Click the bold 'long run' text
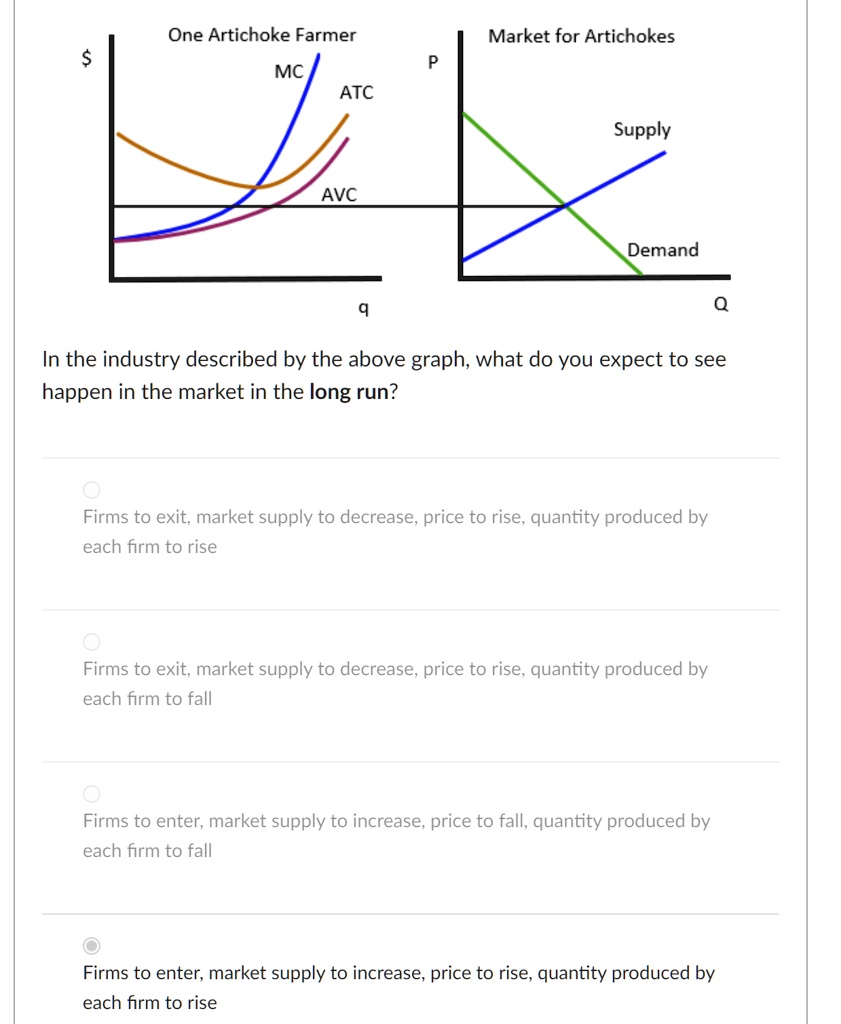 (349, 392)
